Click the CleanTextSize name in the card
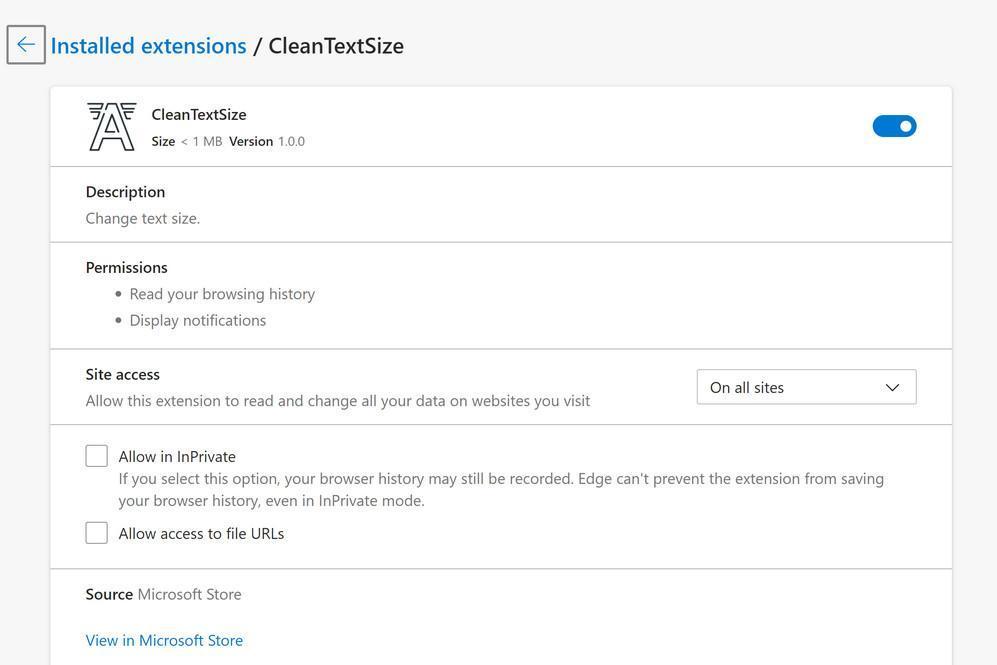The image size is (997, 665). [x=199, y=114]
